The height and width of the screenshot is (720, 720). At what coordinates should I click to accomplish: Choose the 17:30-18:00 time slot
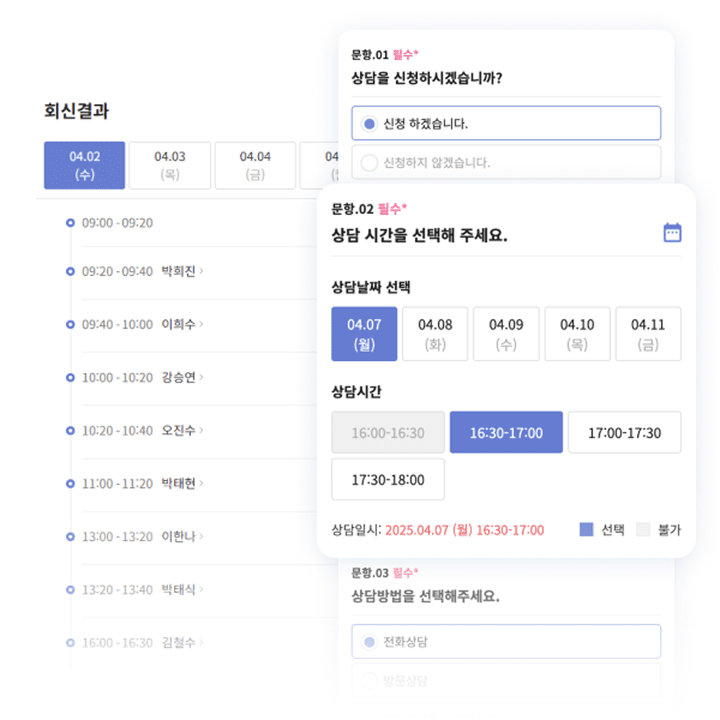click(x=388, y=479)
